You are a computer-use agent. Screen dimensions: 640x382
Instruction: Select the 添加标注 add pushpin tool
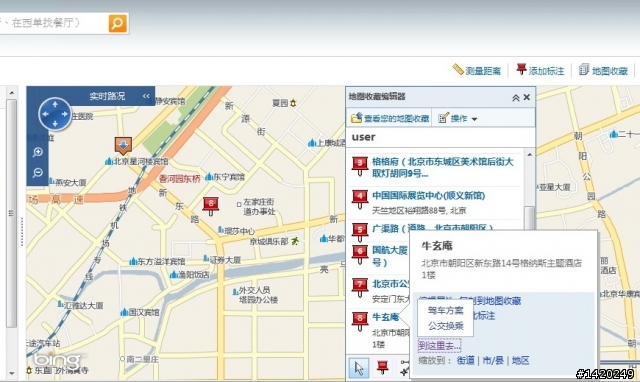click(540, 70)
